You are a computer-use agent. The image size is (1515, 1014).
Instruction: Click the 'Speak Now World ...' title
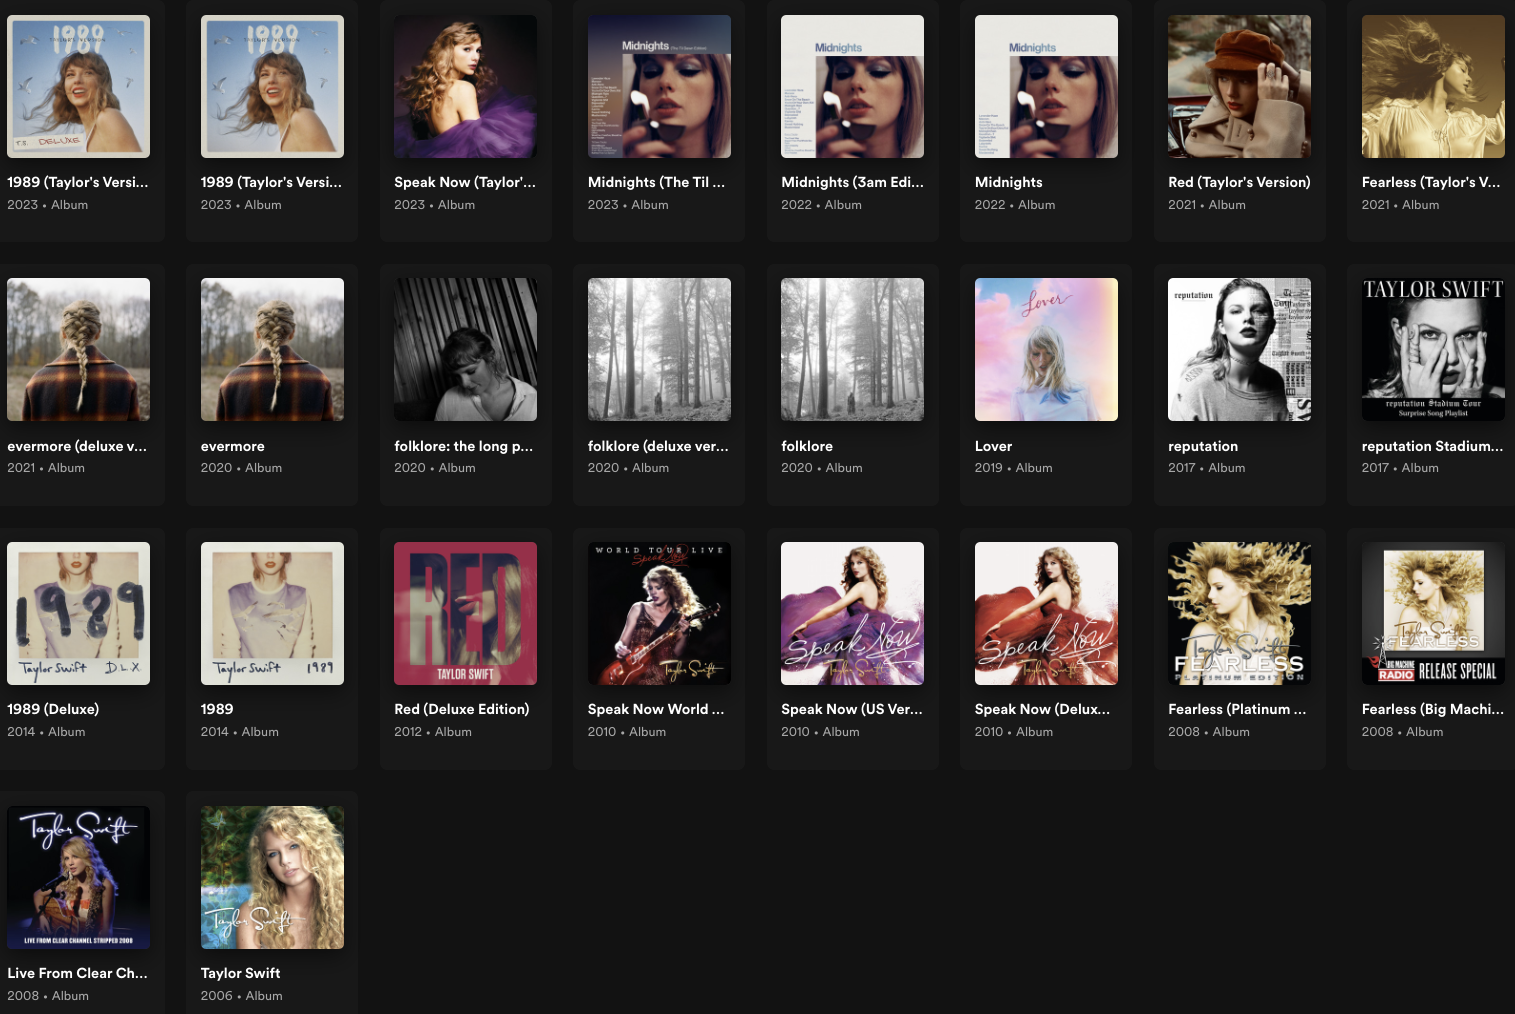coord(656,709)
